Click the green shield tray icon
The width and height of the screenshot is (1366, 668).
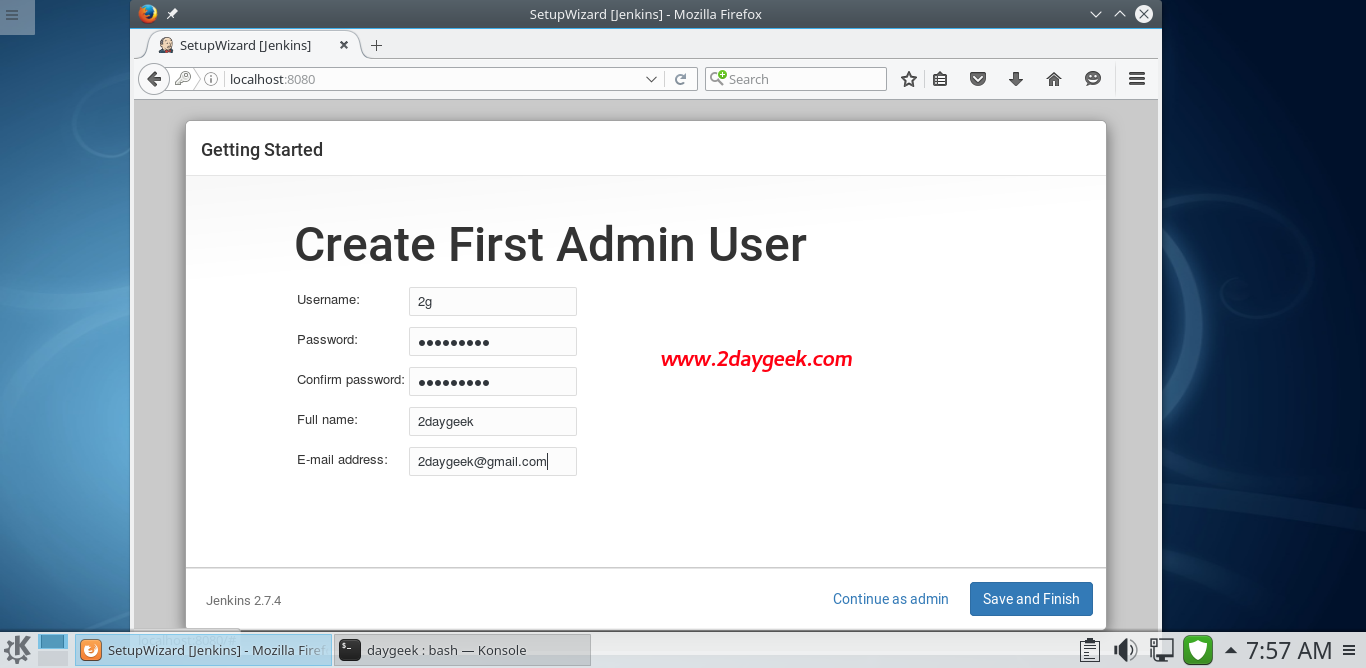(x=1197, y=650)
